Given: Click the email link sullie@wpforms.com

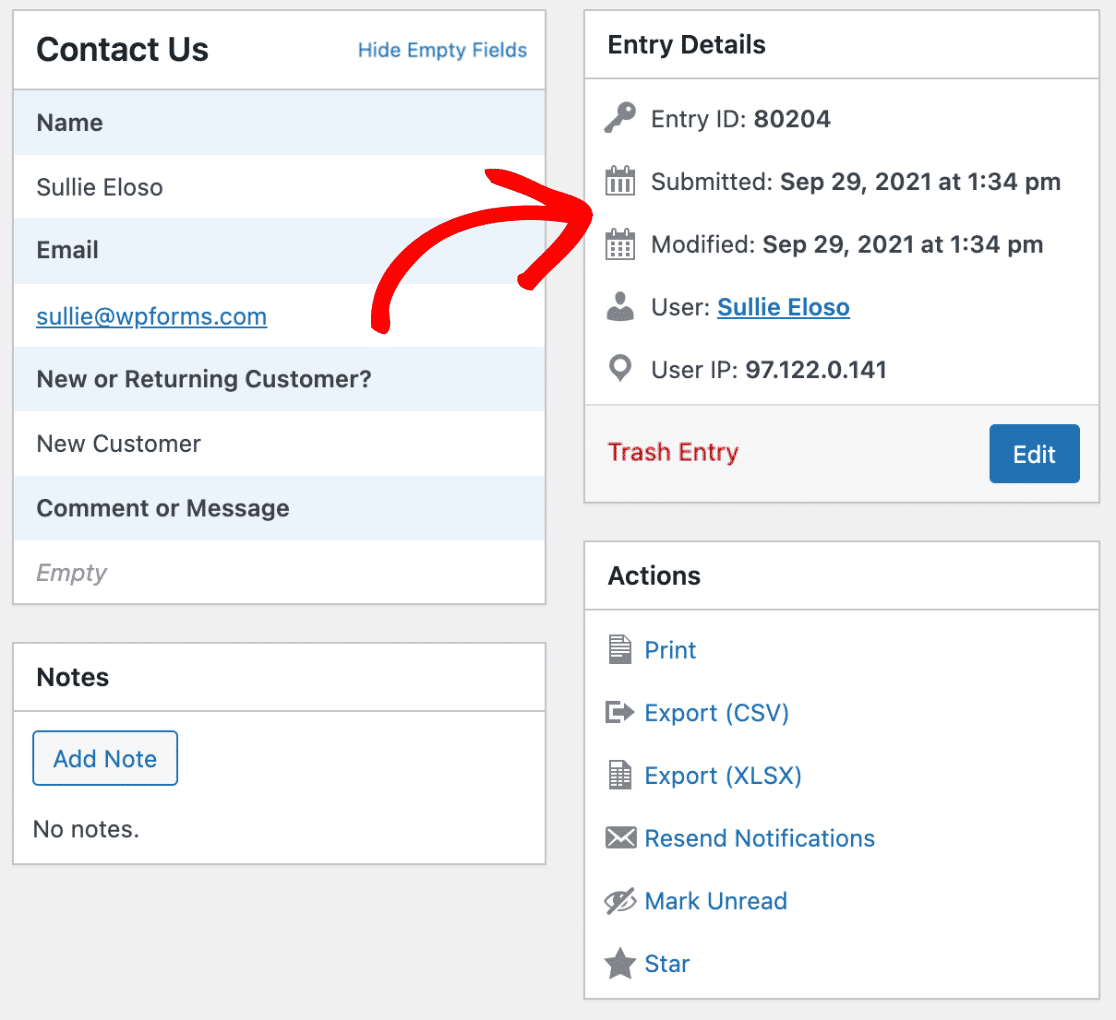Looking at the screenshot, I should pyautogui.click(x=151, y=317).
